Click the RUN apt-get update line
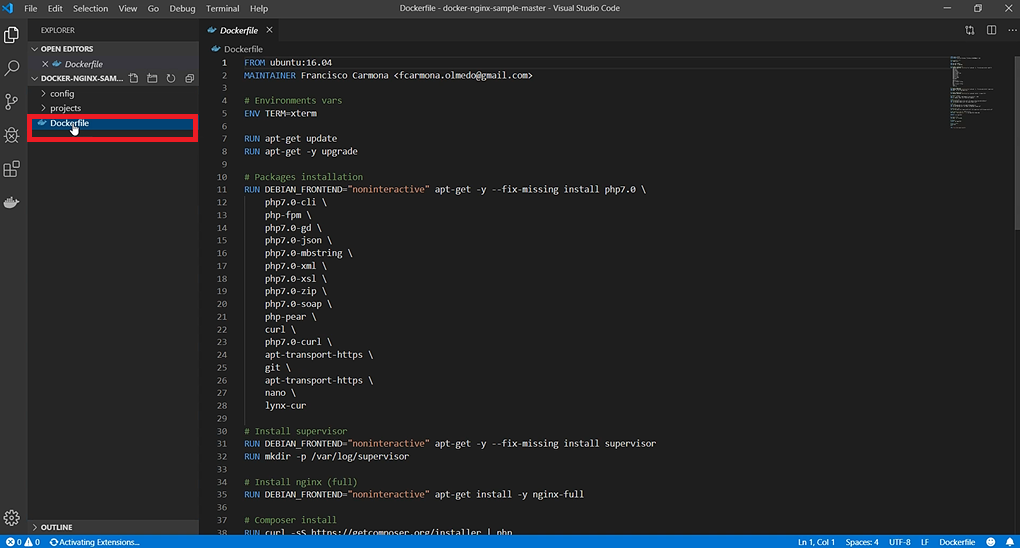The image size is (1020, 548). [291, 139]
